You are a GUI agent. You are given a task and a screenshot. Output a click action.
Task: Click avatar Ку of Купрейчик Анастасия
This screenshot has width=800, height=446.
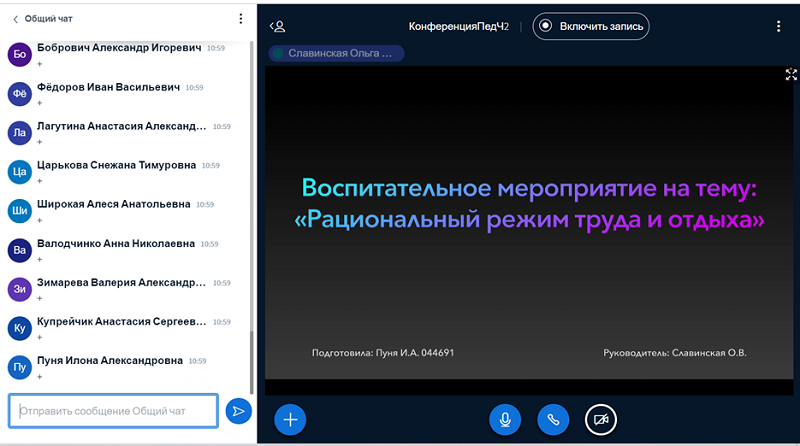coord(20,328)
